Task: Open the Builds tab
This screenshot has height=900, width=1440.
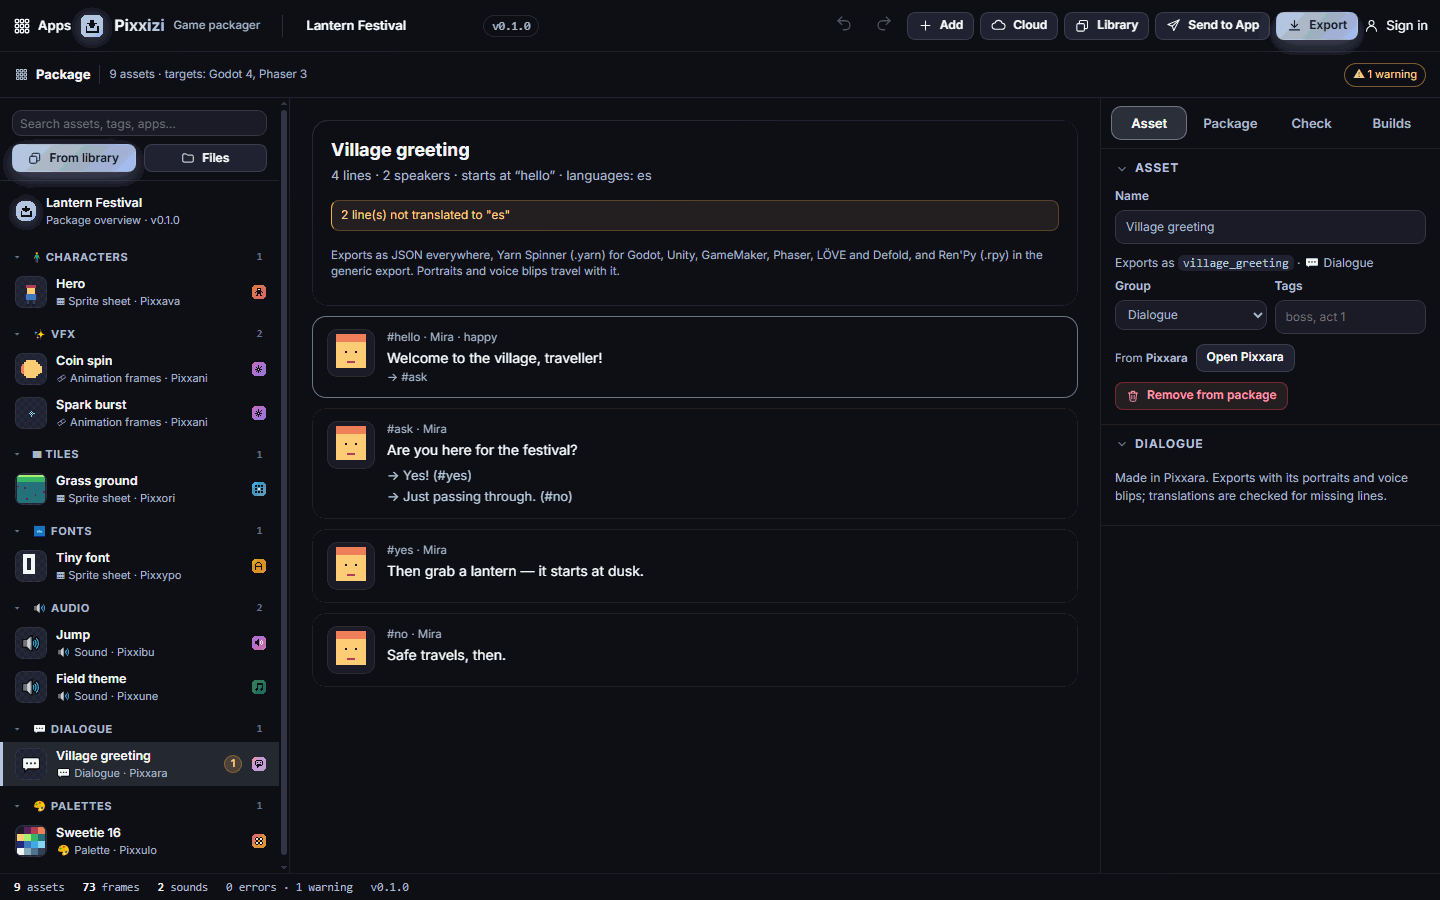Action: pyautogui.click(x=1391, y=123)
